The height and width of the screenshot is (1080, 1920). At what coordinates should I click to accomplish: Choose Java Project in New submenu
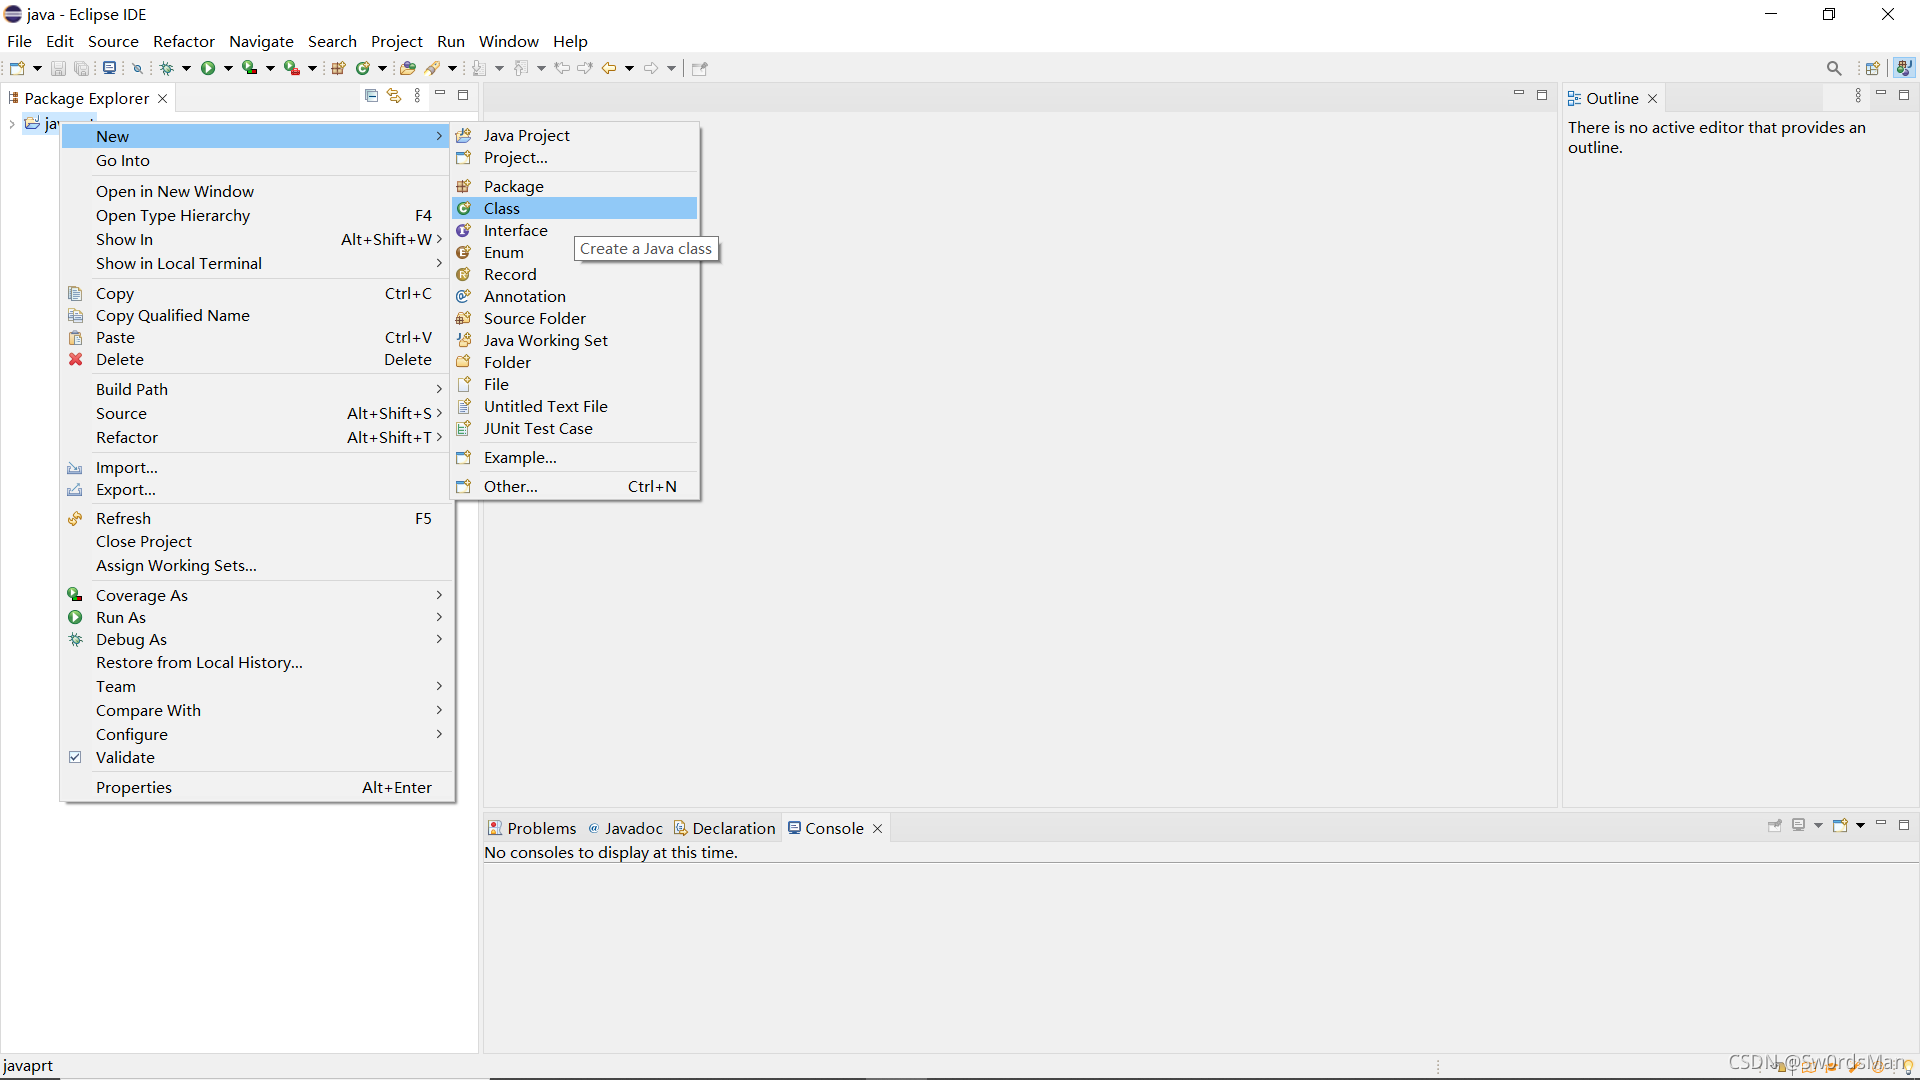(575, 135)
